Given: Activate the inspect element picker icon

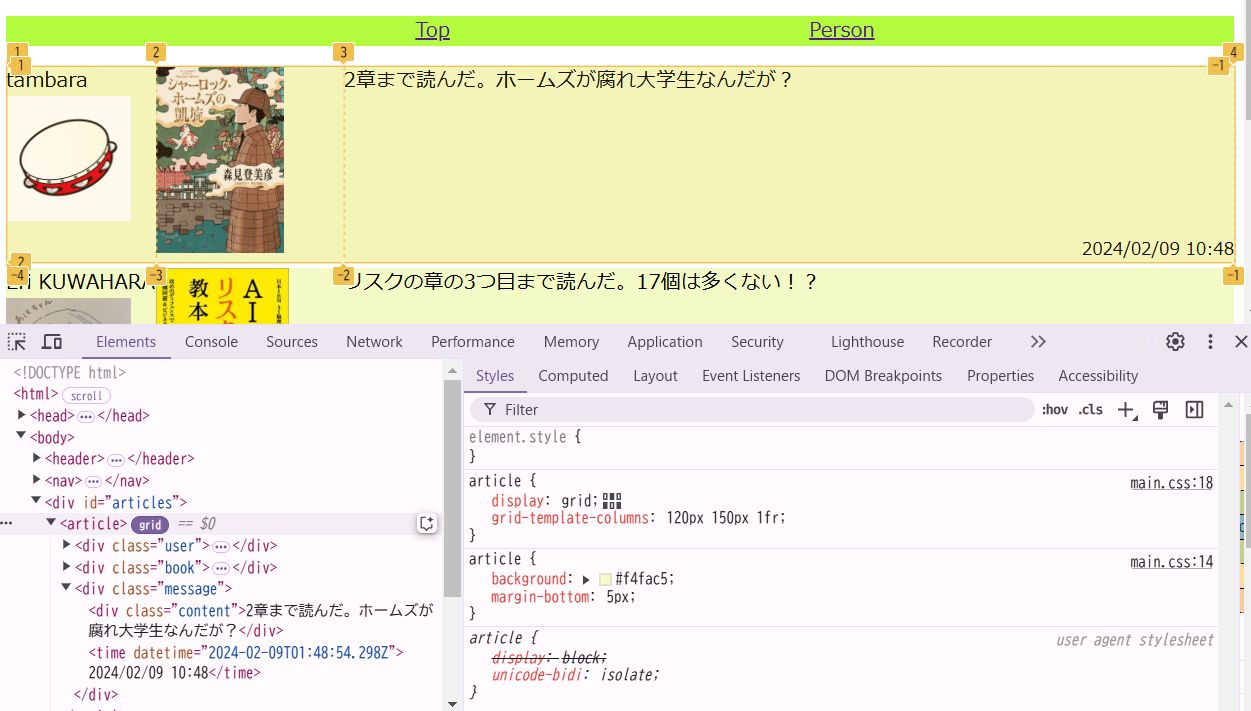Looking at the screenshot, I should [x=17, y=342].
